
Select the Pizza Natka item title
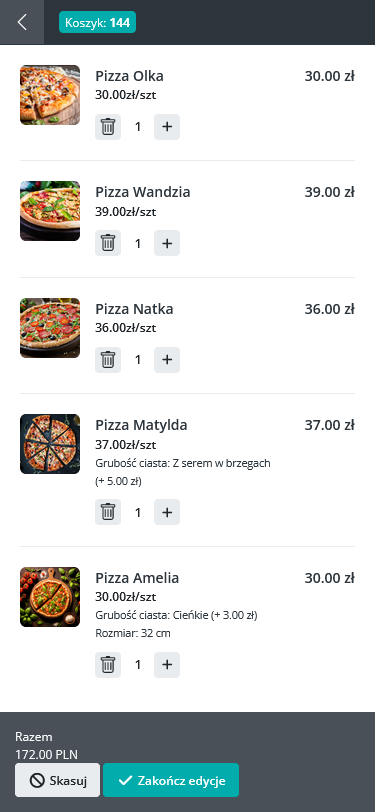pos(134,309)
